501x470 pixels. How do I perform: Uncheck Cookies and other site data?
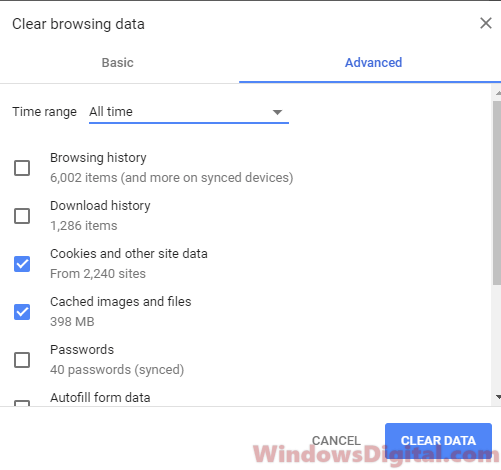22,264
